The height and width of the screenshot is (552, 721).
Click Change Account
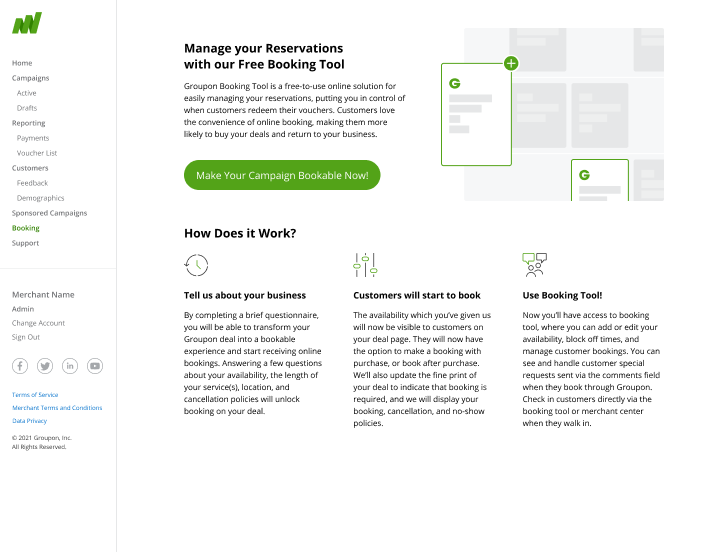click(x=38, y=323)
